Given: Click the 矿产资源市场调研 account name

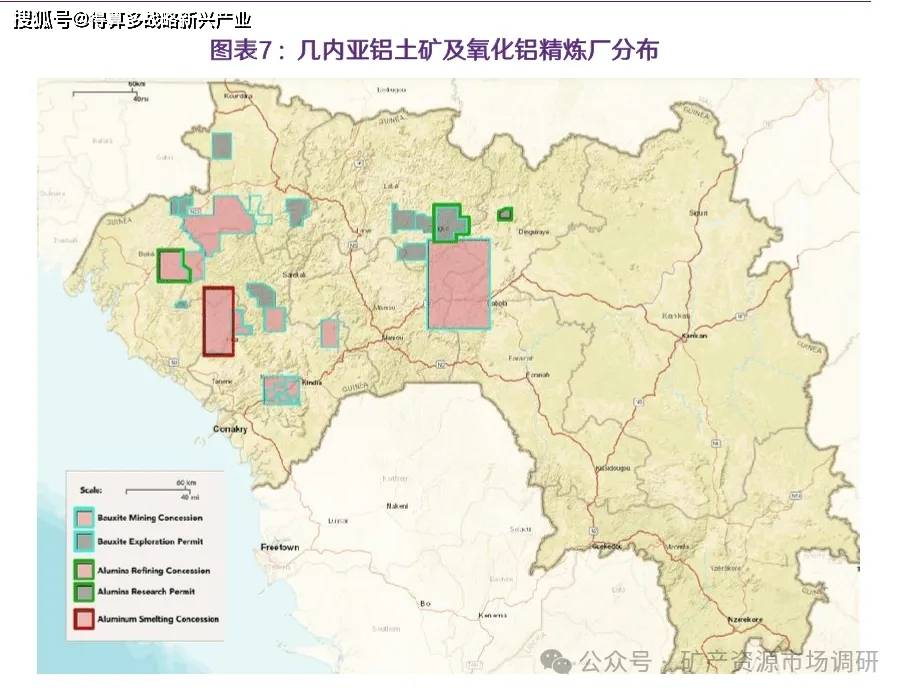Looking at the screenshot, I should coord(779,662).
